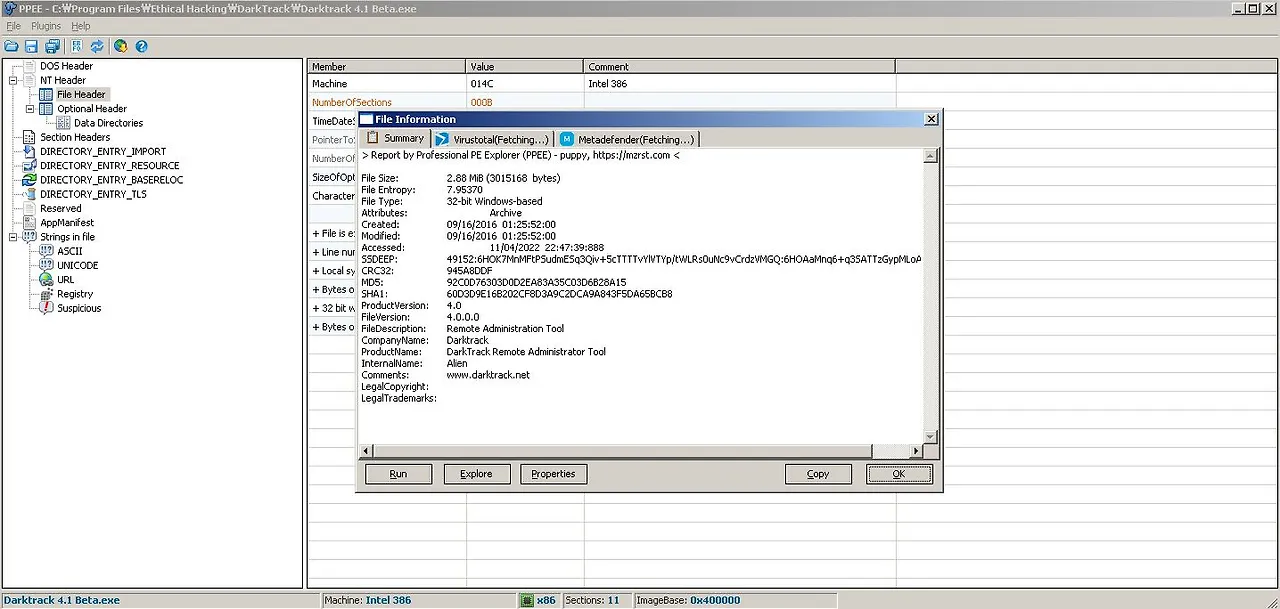Click the DIRECTORY_ENTRY_IMPORT icon
This screenshot has width=1280, height=609.
point(30,151)
